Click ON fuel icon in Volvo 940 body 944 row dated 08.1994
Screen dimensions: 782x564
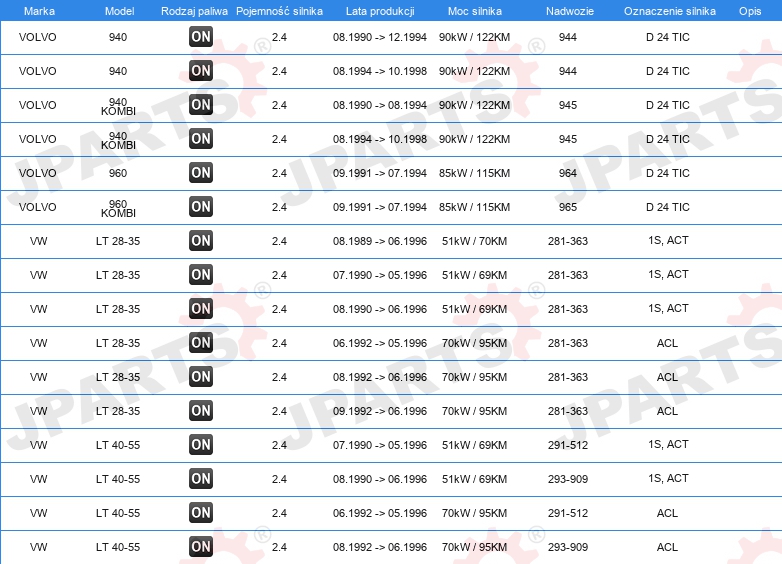[201, 70]
